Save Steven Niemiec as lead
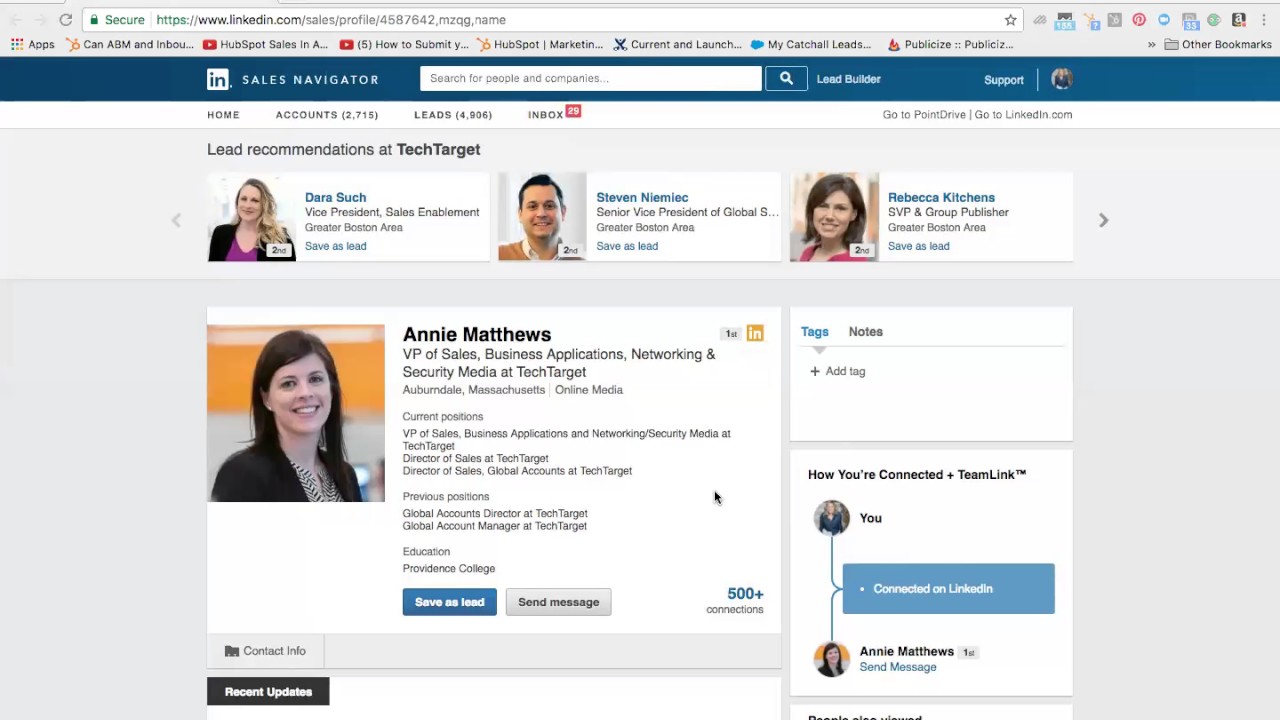Screen dimensions: 1280x720 pos(627,246)
